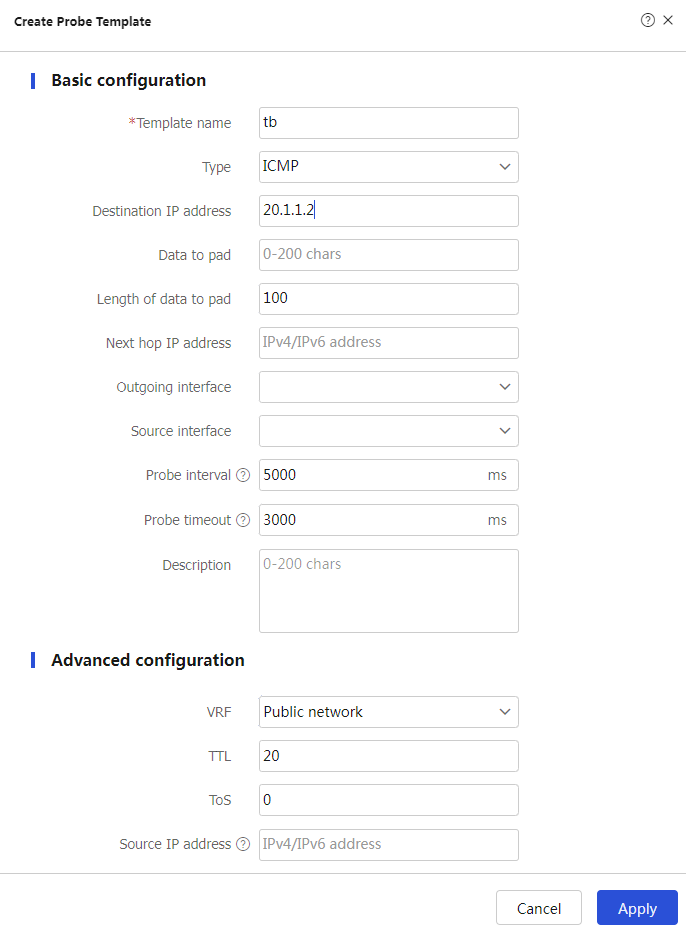Open the Type dropdown showing ICMP
The width and height of the screenshot is (686, 933).
click(x=389, y=167)
